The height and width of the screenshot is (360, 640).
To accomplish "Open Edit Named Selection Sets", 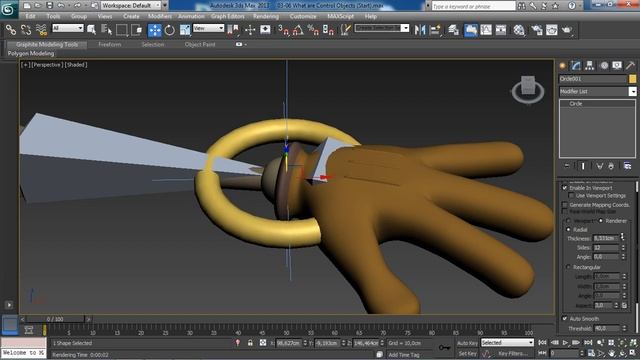I will 346,30.
